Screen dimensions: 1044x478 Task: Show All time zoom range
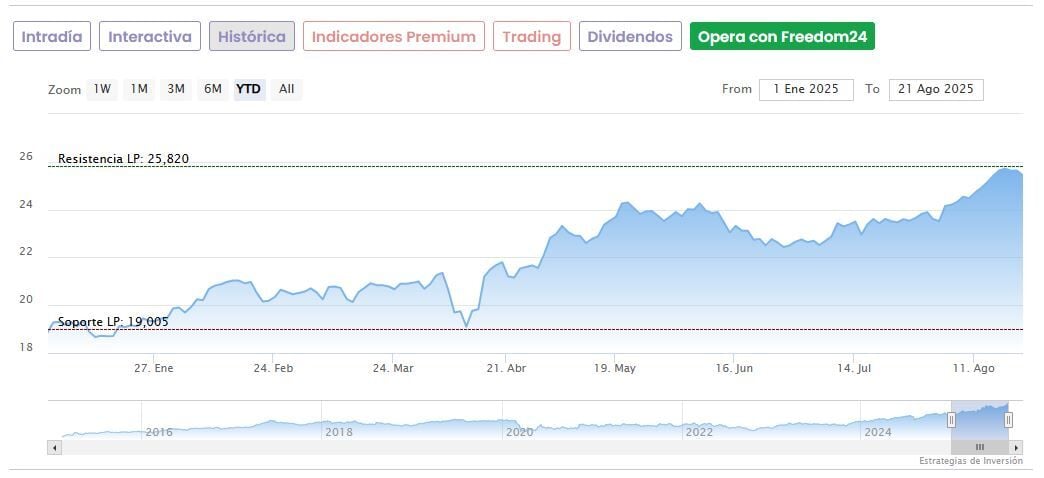(x=287, y=89)
